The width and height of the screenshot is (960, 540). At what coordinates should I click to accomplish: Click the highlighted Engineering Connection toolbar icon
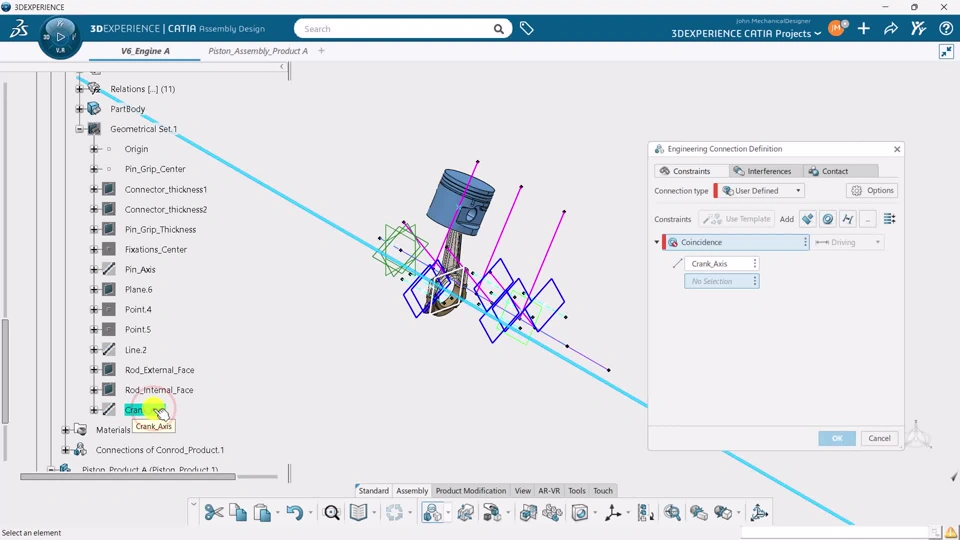pos(432,512)
